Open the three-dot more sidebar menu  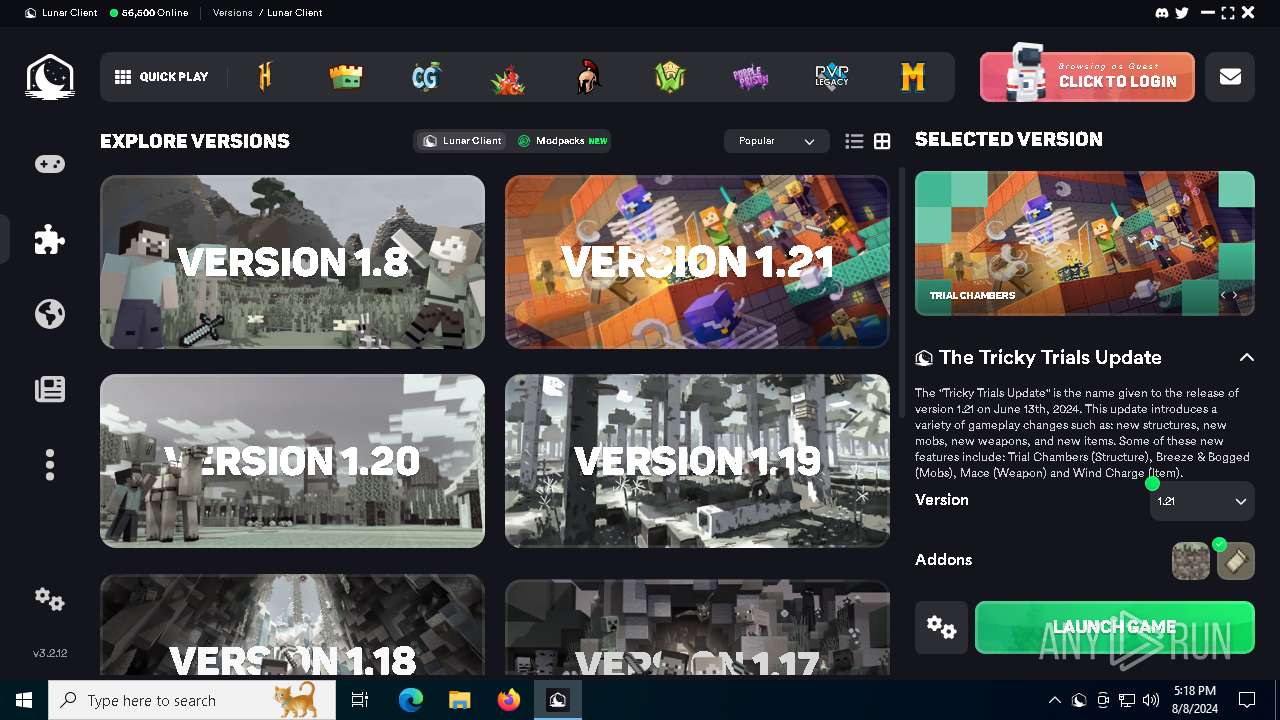(x=50, y=464)
